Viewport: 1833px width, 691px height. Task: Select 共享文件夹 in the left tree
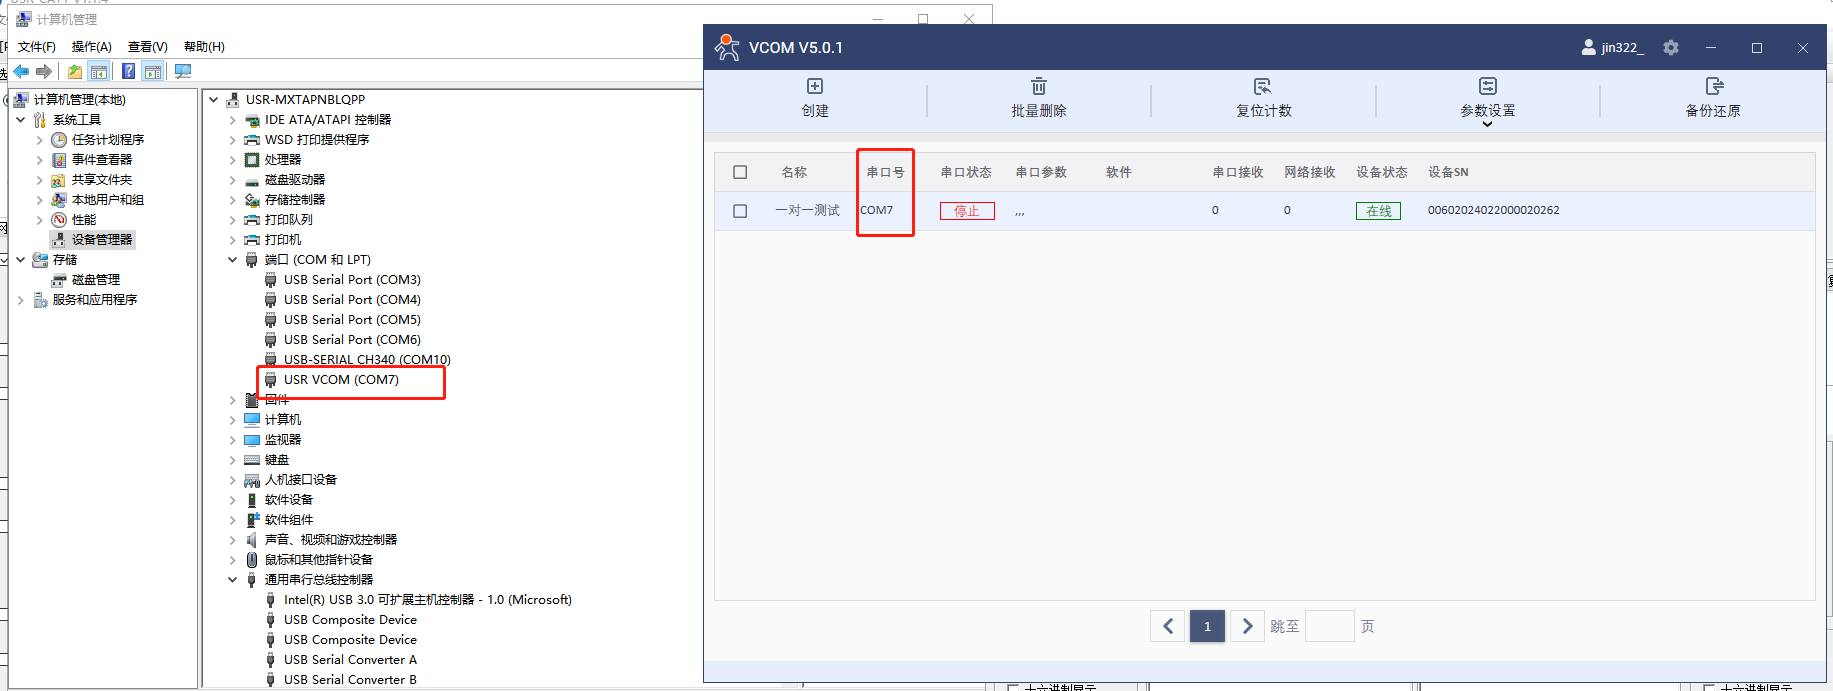tap(101, 179)
